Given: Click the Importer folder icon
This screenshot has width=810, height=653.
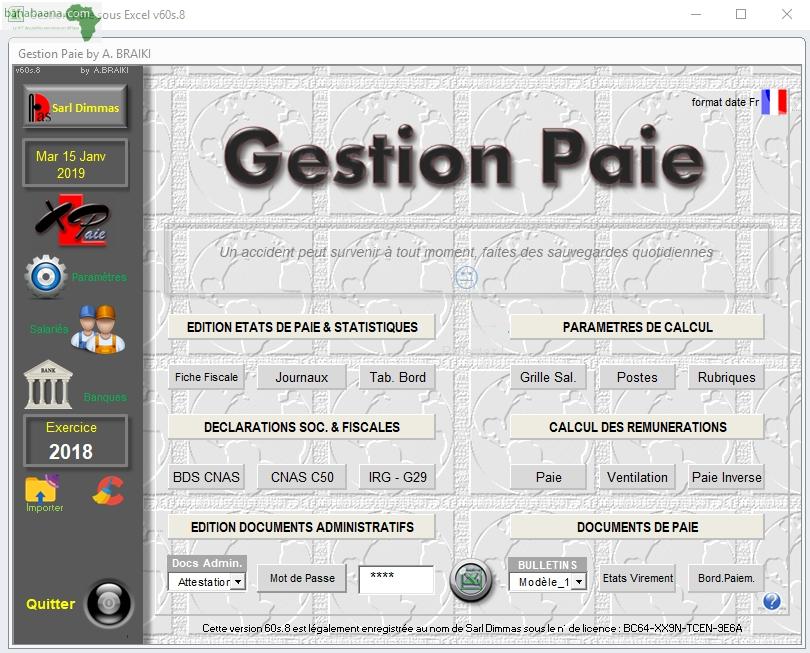Looking at the screenshot, I should point(42,489).
